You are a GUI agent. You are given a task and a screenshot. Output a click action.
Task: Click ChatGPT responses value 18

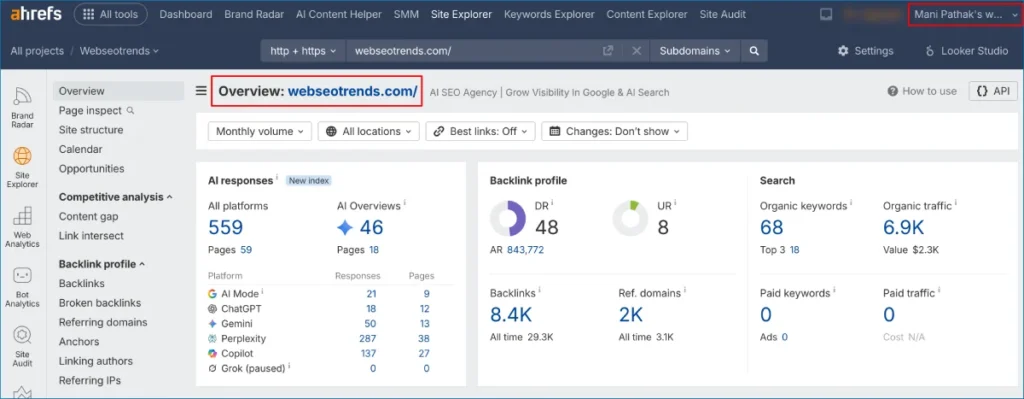371,309
